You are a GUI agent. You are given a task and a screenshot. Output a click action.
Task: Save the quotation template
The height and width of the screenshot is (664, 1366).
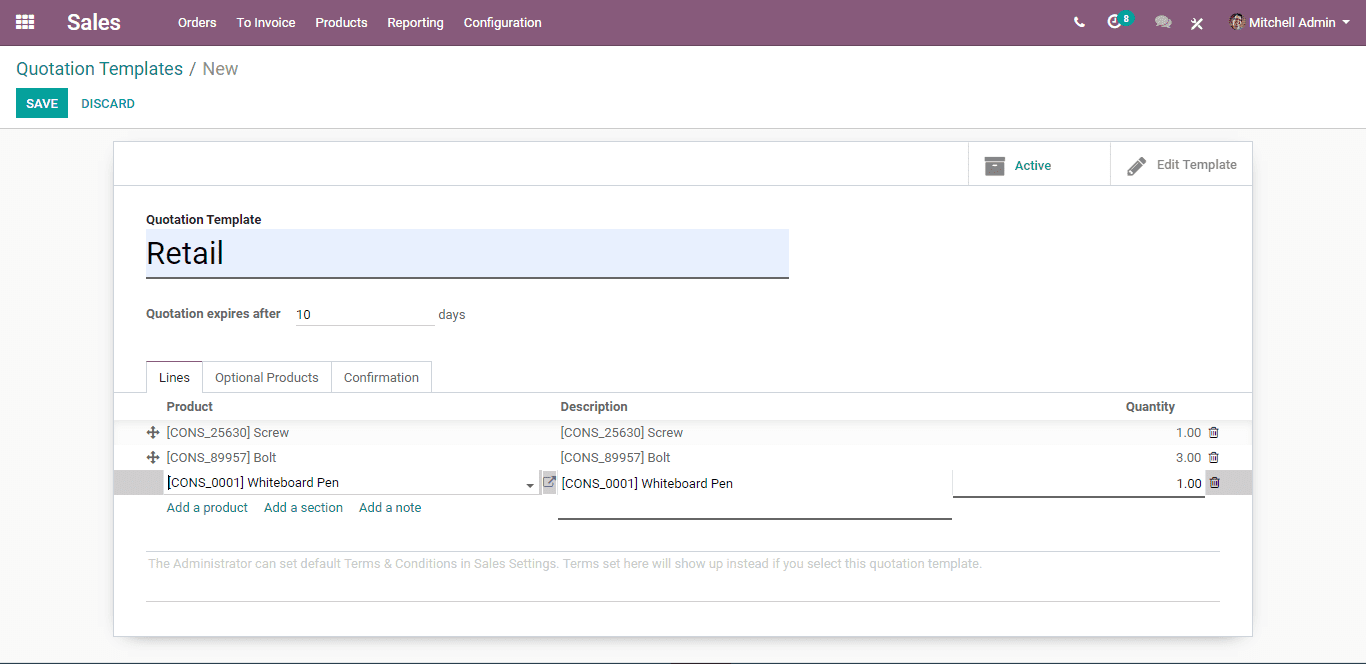click(42, 103)
